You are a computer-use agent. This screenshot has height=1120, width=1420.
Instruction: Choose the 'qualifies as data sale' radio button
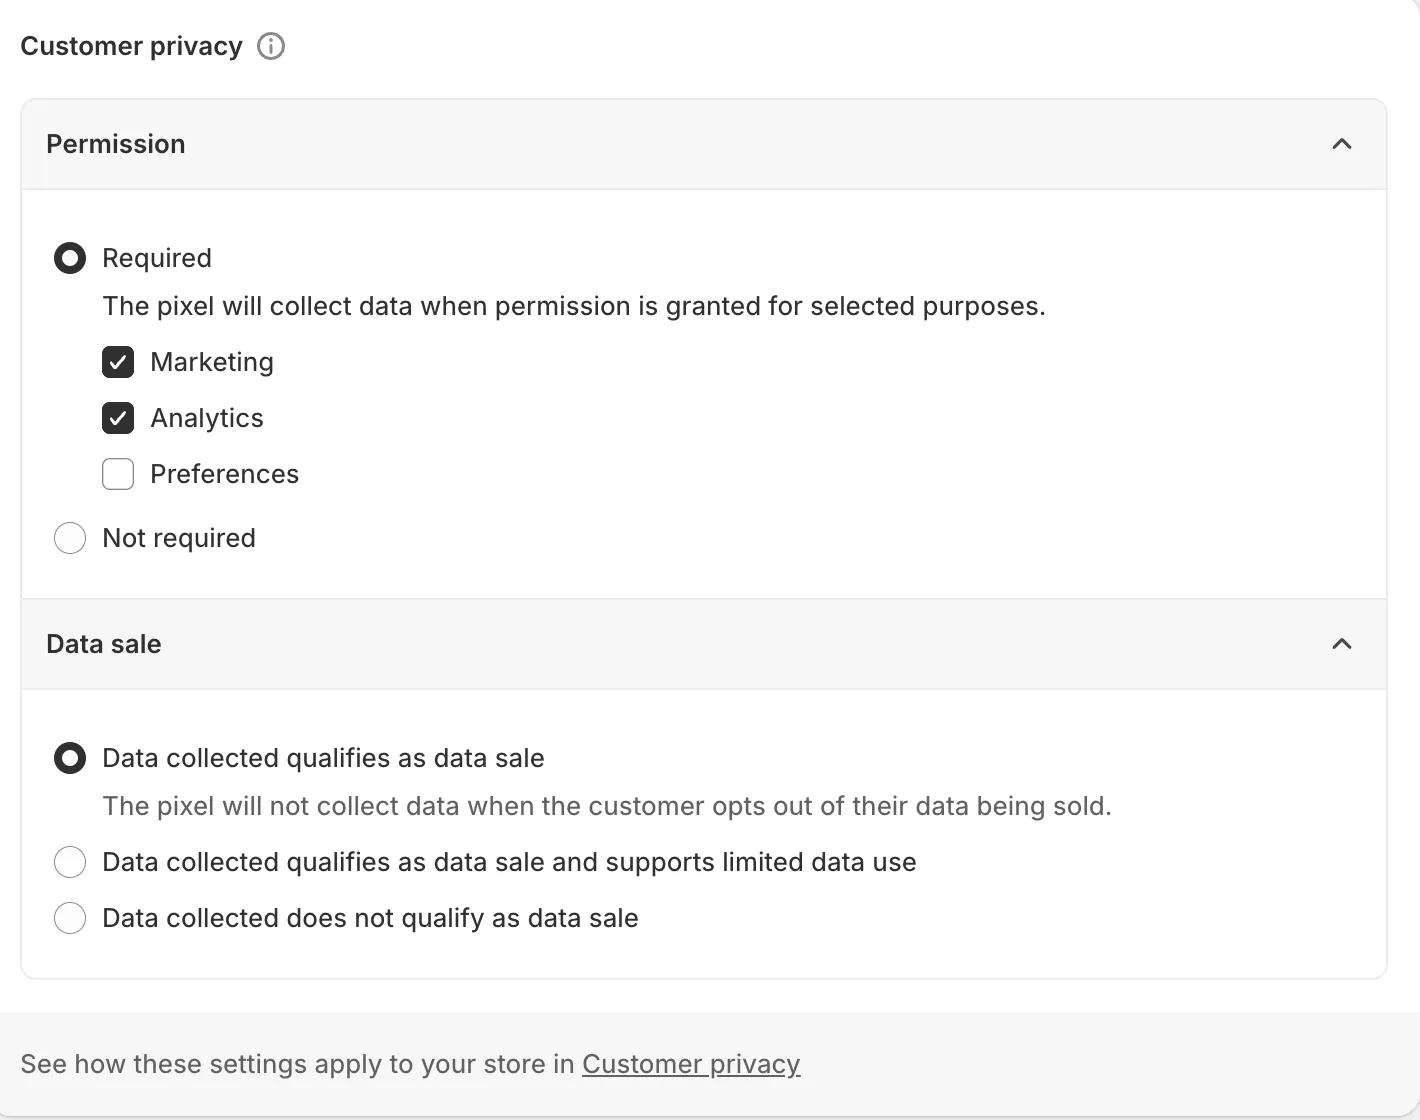[x=70, y=758]
